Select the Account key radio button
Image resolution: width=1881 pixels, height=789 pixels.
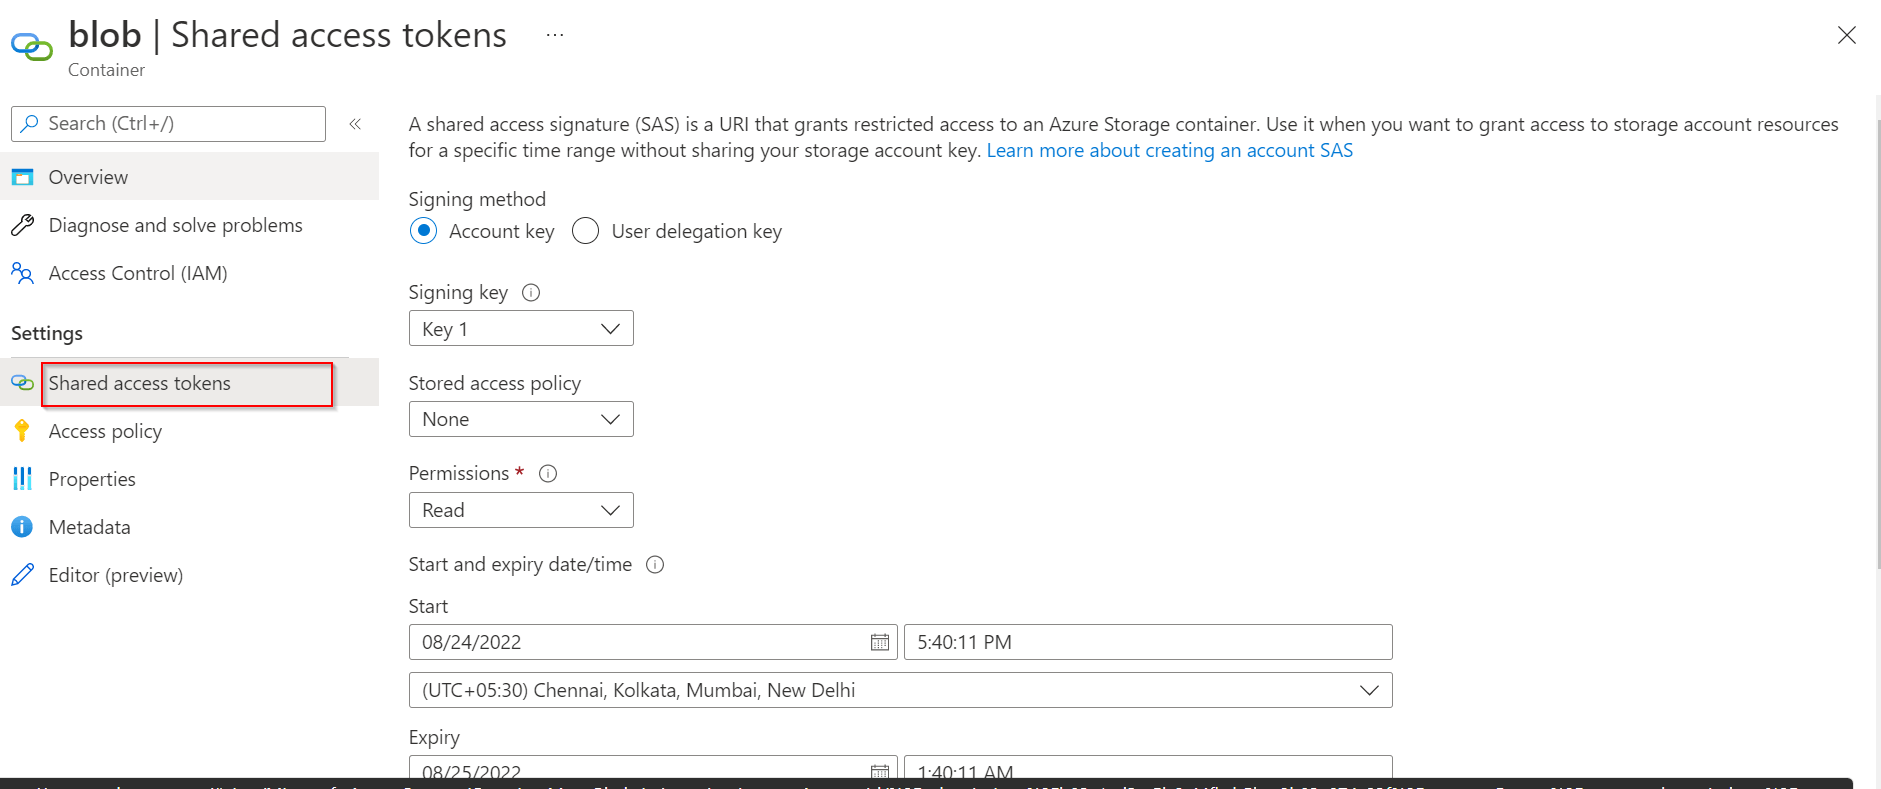click(x=424, y=231)
